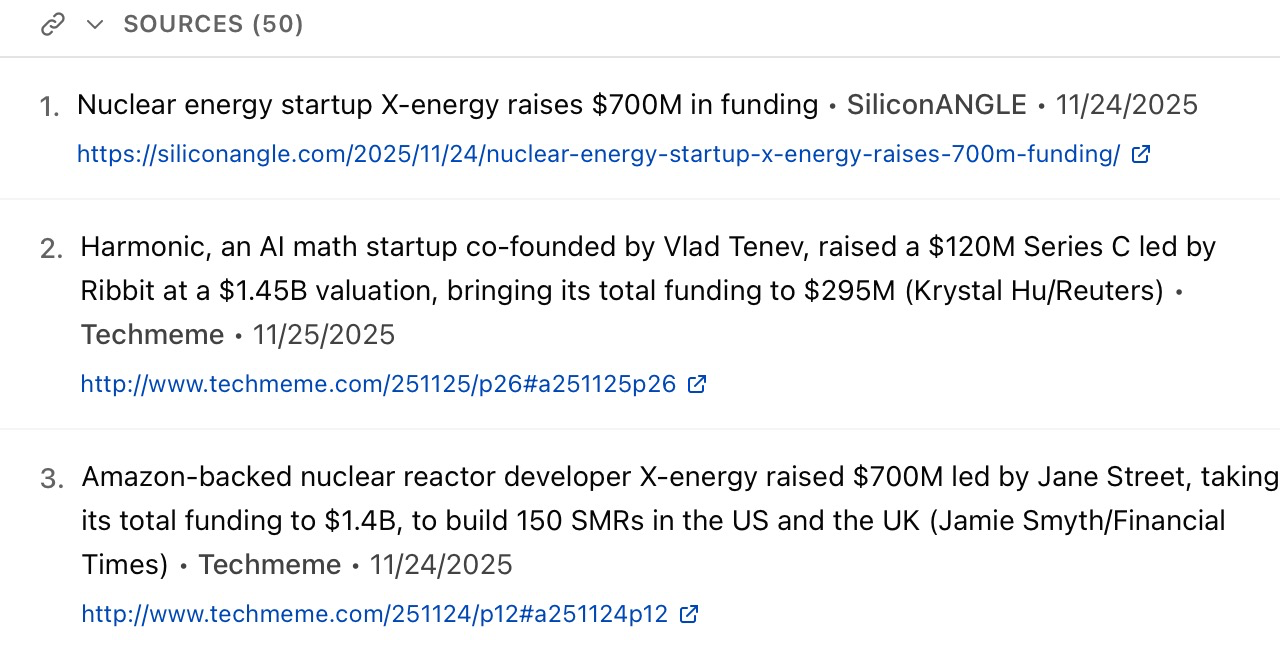This screenshot has height=656, width=1280.
Task: Click external-link icon after the siliconangle URL
Action: pos(1140,154)
